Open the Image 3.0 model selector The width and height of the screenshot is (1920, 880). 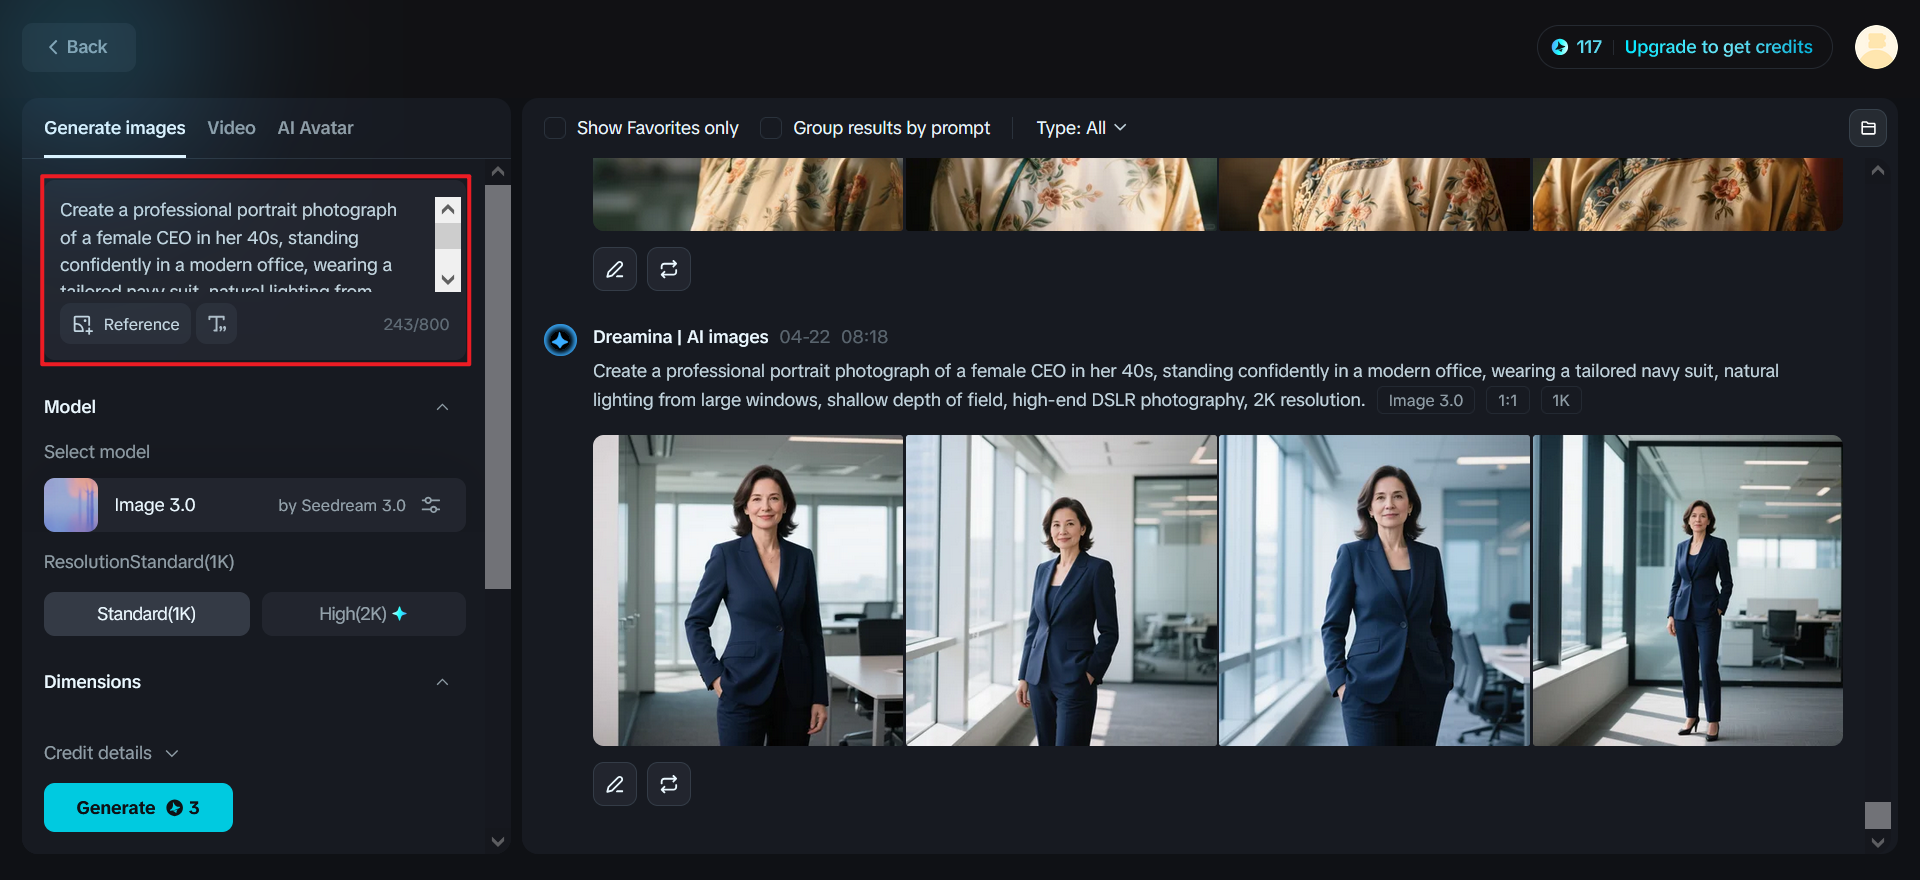[255, 505]
